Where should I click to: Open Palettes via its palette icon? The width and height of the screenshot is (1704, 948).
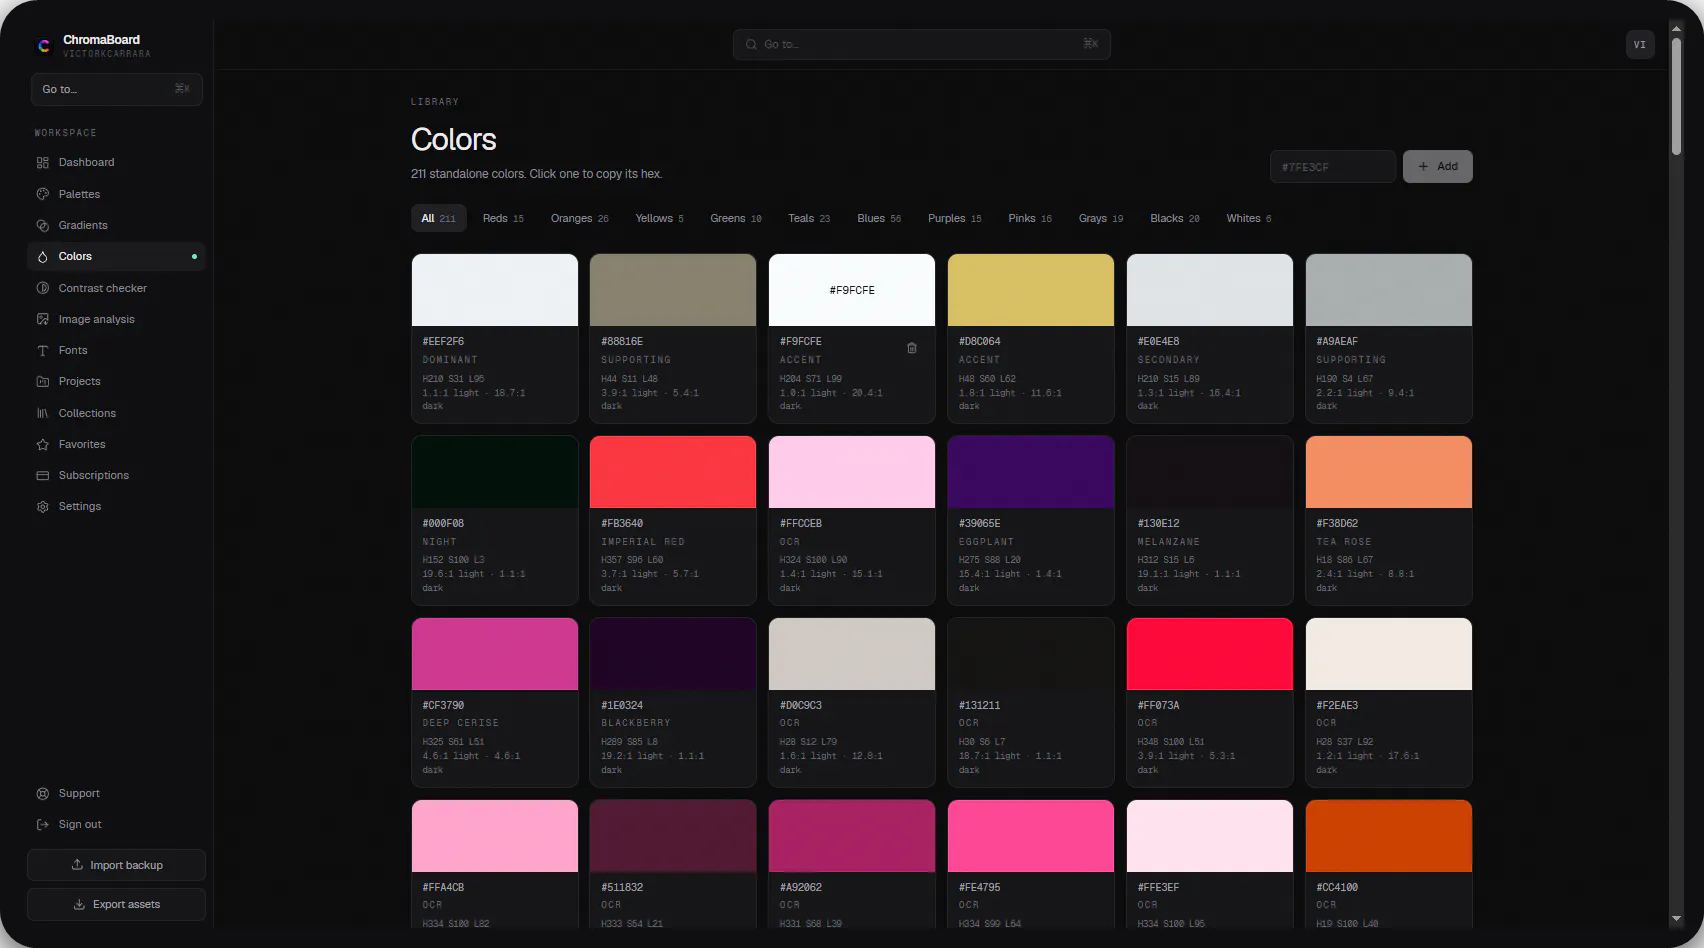tap(42, 194)
